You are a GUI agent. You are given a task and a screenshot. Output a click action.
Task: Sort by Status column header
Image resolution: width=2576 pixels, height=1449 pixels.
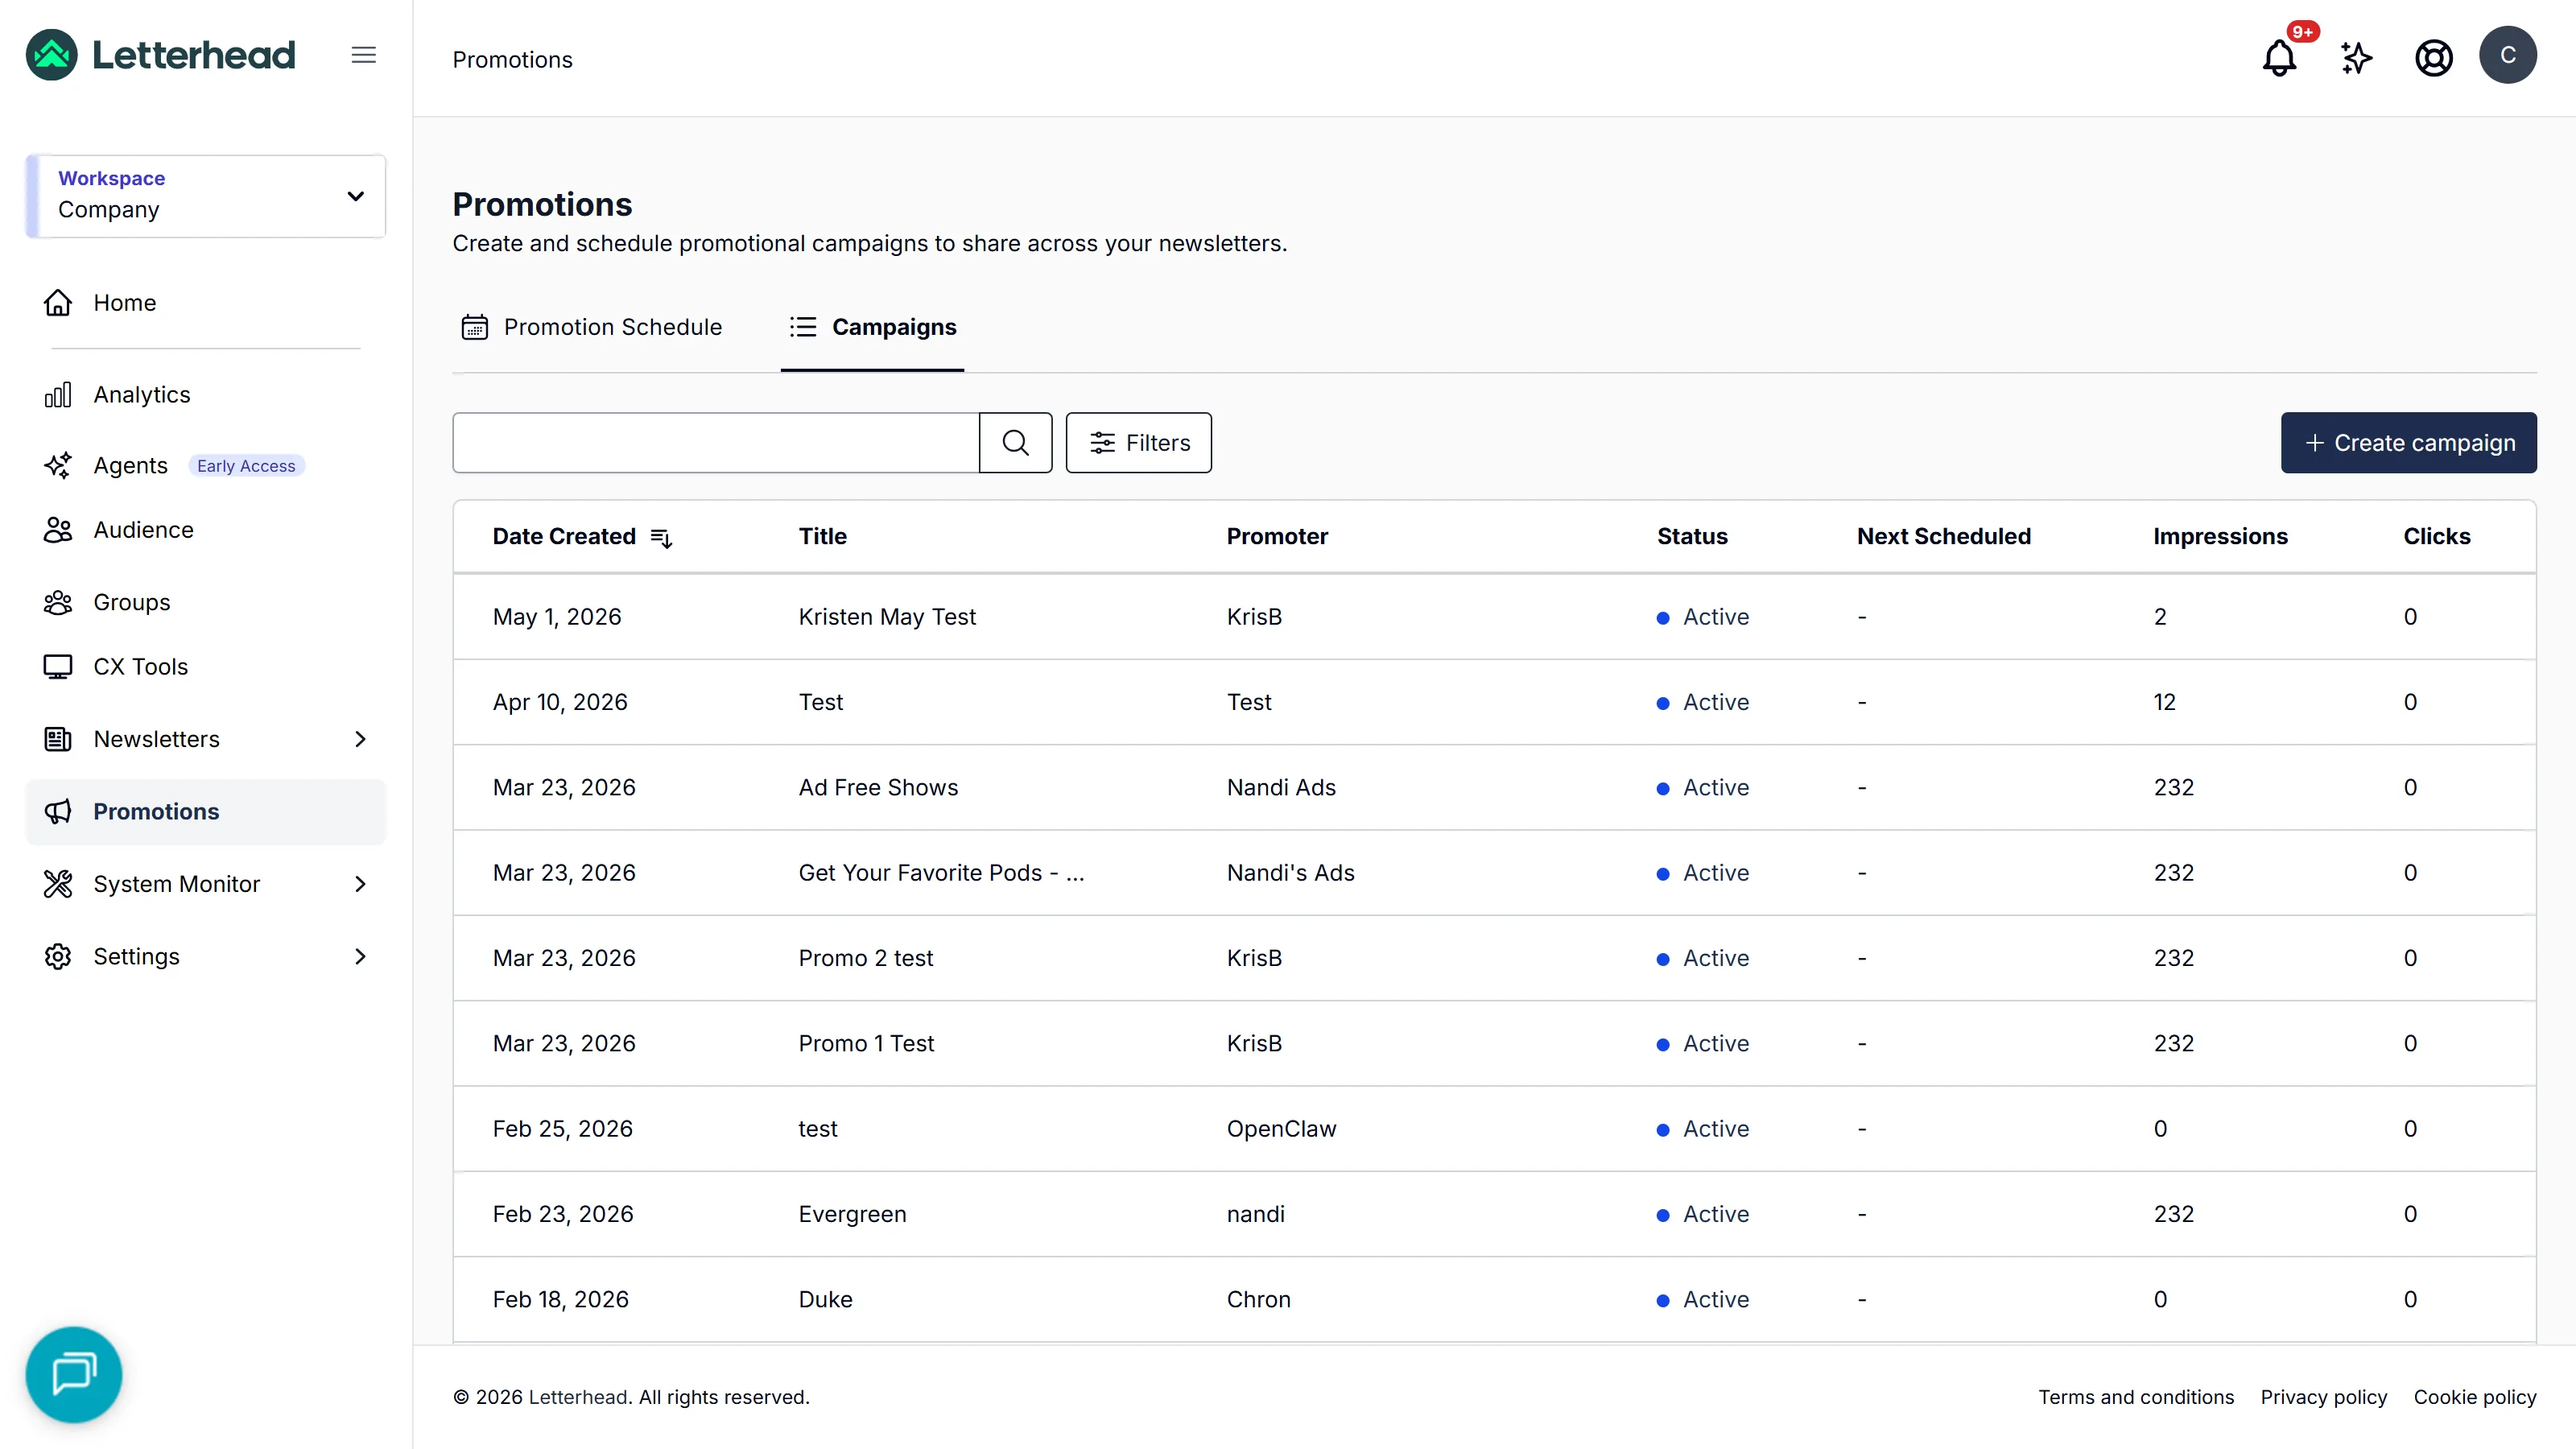[x=1692, y=536]
